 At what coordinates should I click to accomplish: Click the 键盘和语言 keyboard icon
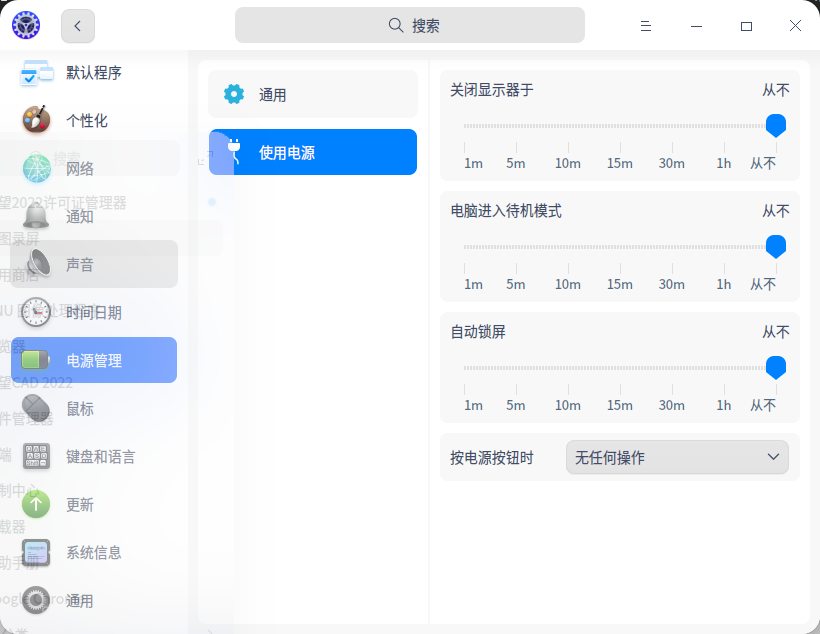pos(35,456)
